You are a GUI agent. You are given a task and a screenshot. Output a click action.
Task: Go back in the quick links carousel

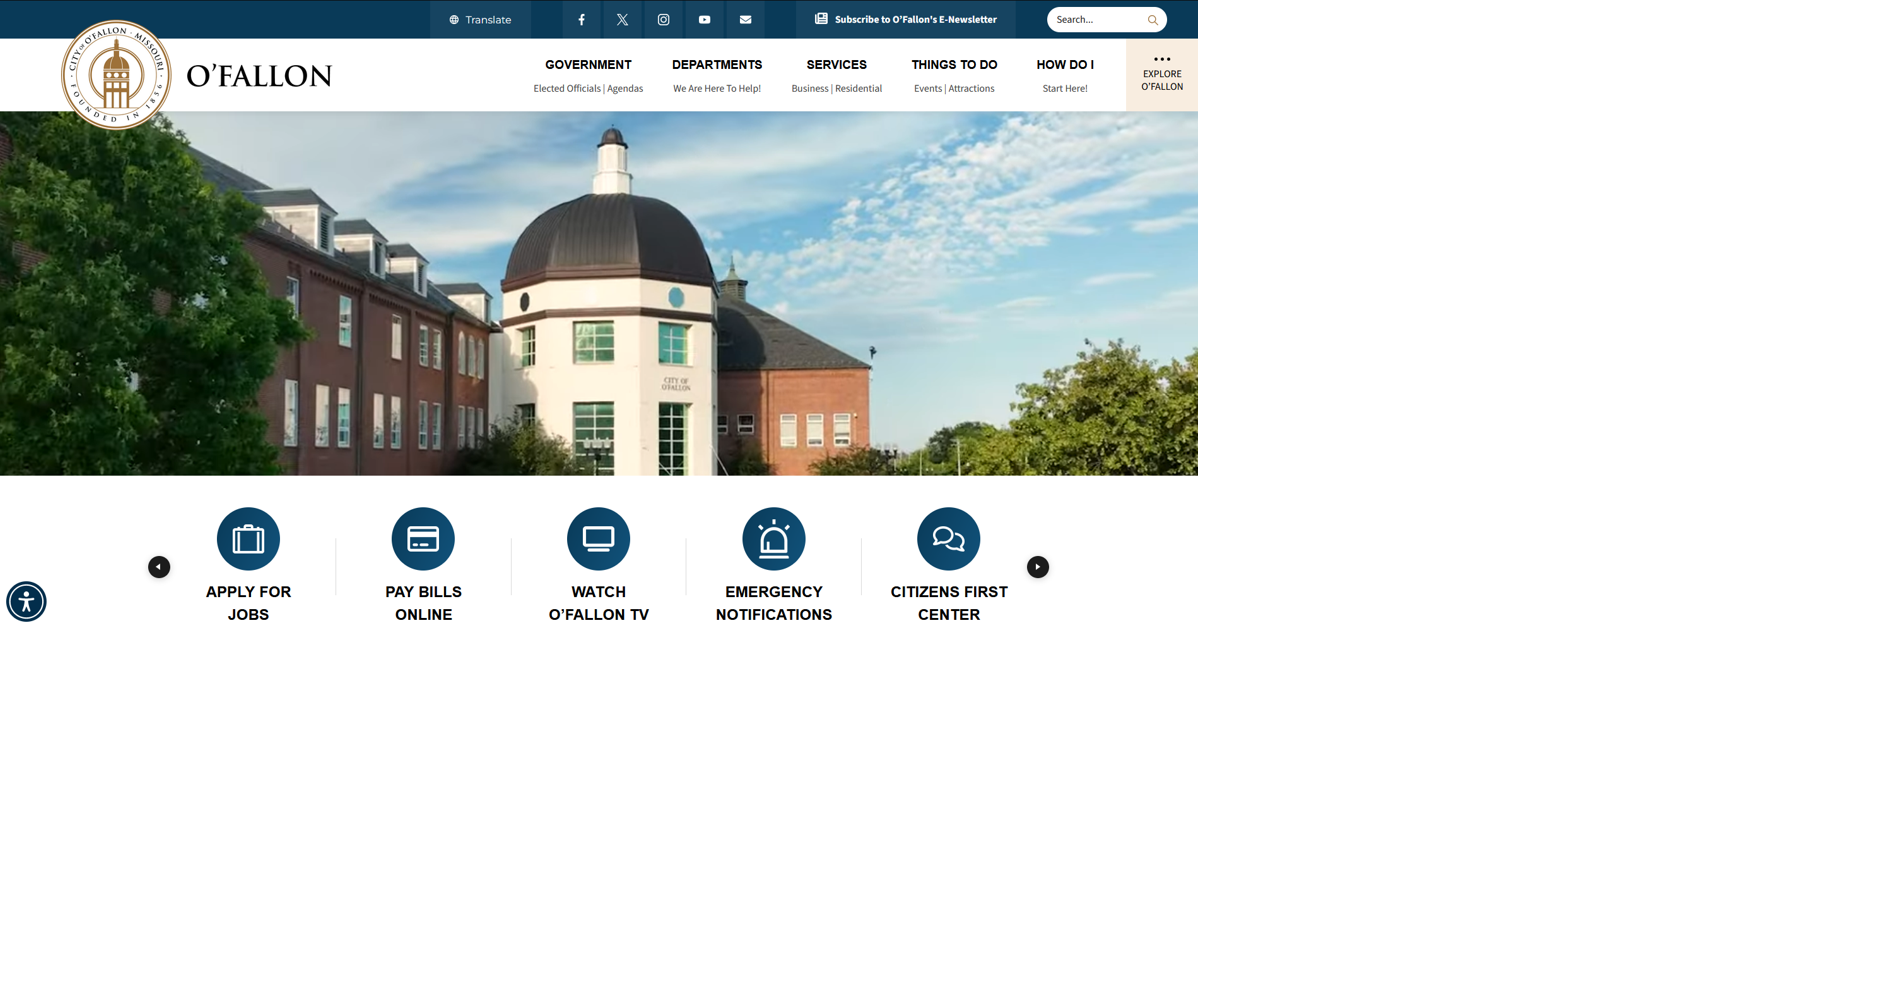tap(159, 566)
